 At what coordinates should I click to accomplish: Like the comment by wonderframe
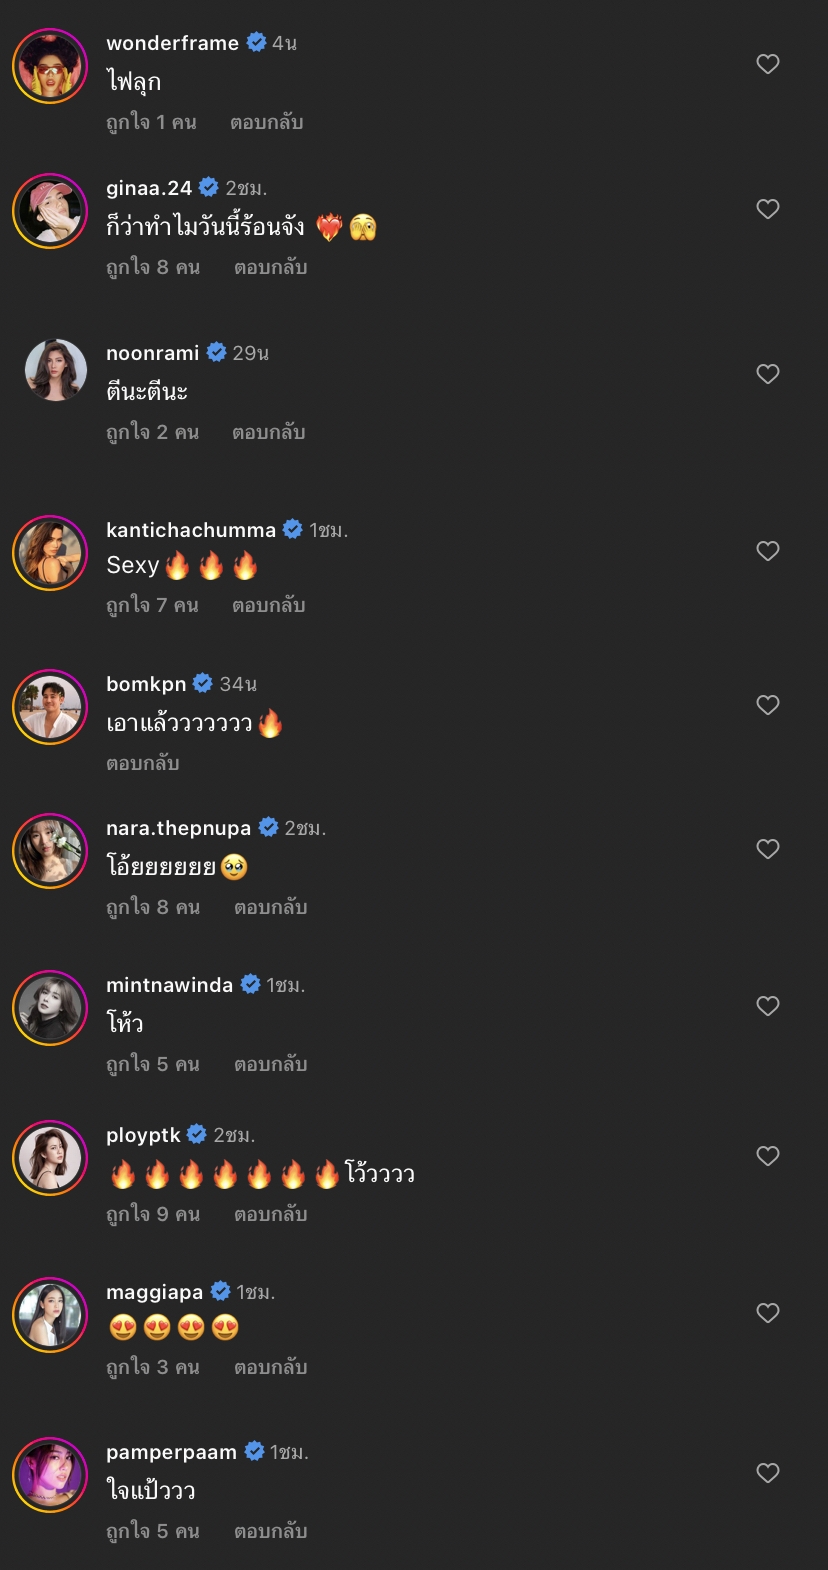coord(768,65)
